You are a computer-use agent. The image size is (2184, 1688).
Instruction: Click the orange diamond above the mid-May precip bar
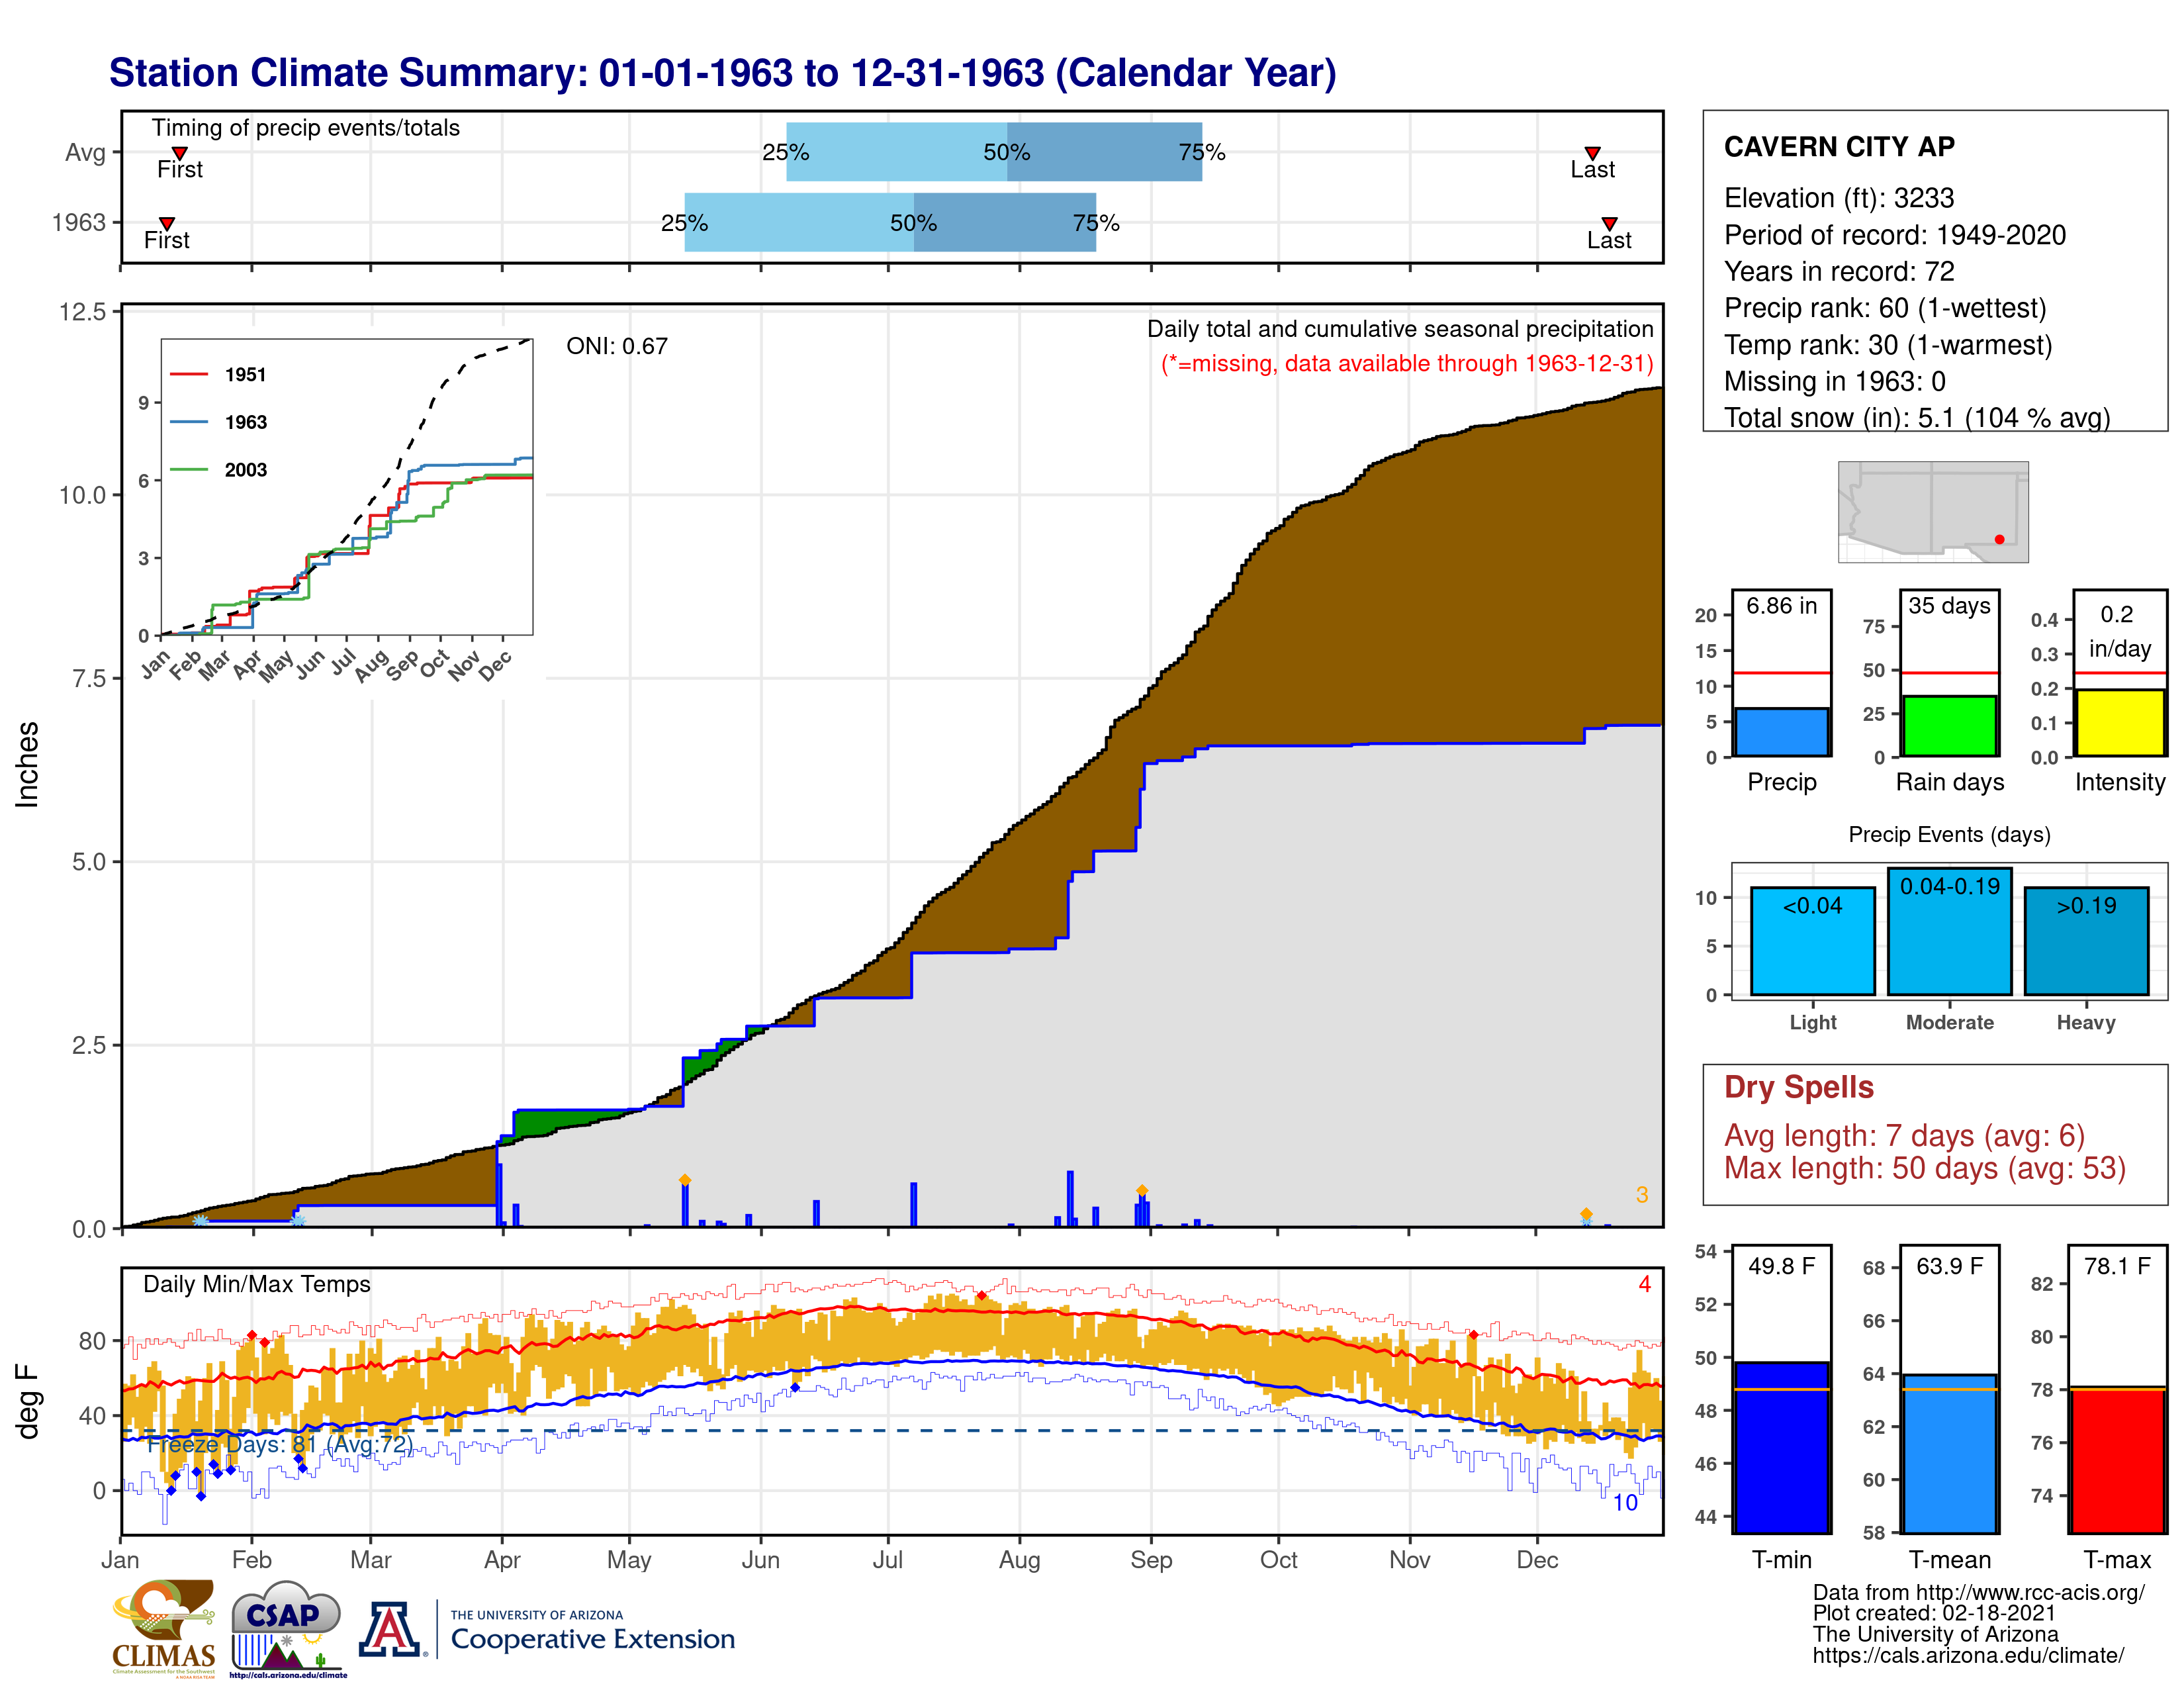click(x=685, y=1180)
